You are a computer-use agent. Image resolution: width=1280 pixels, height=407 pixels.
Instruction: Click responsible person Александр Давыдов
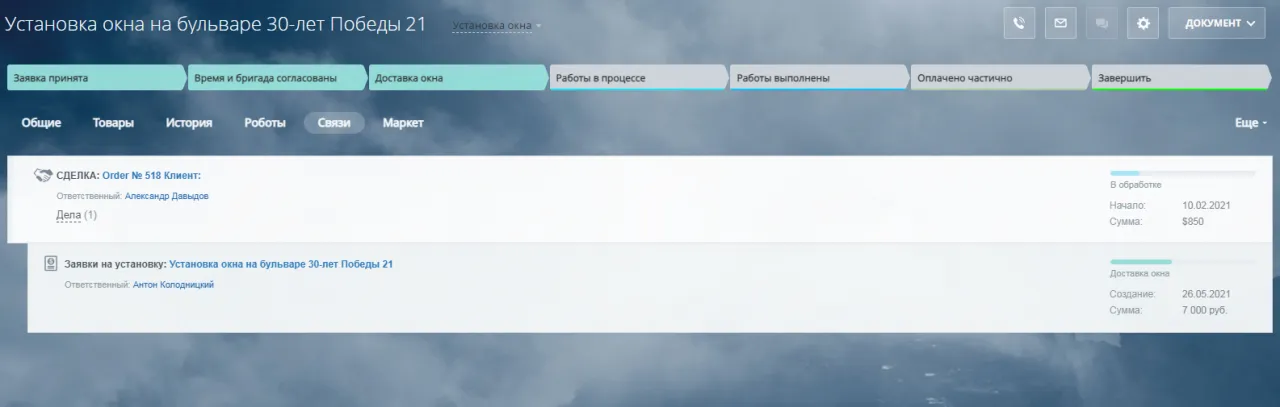click(x=166, y=196)
